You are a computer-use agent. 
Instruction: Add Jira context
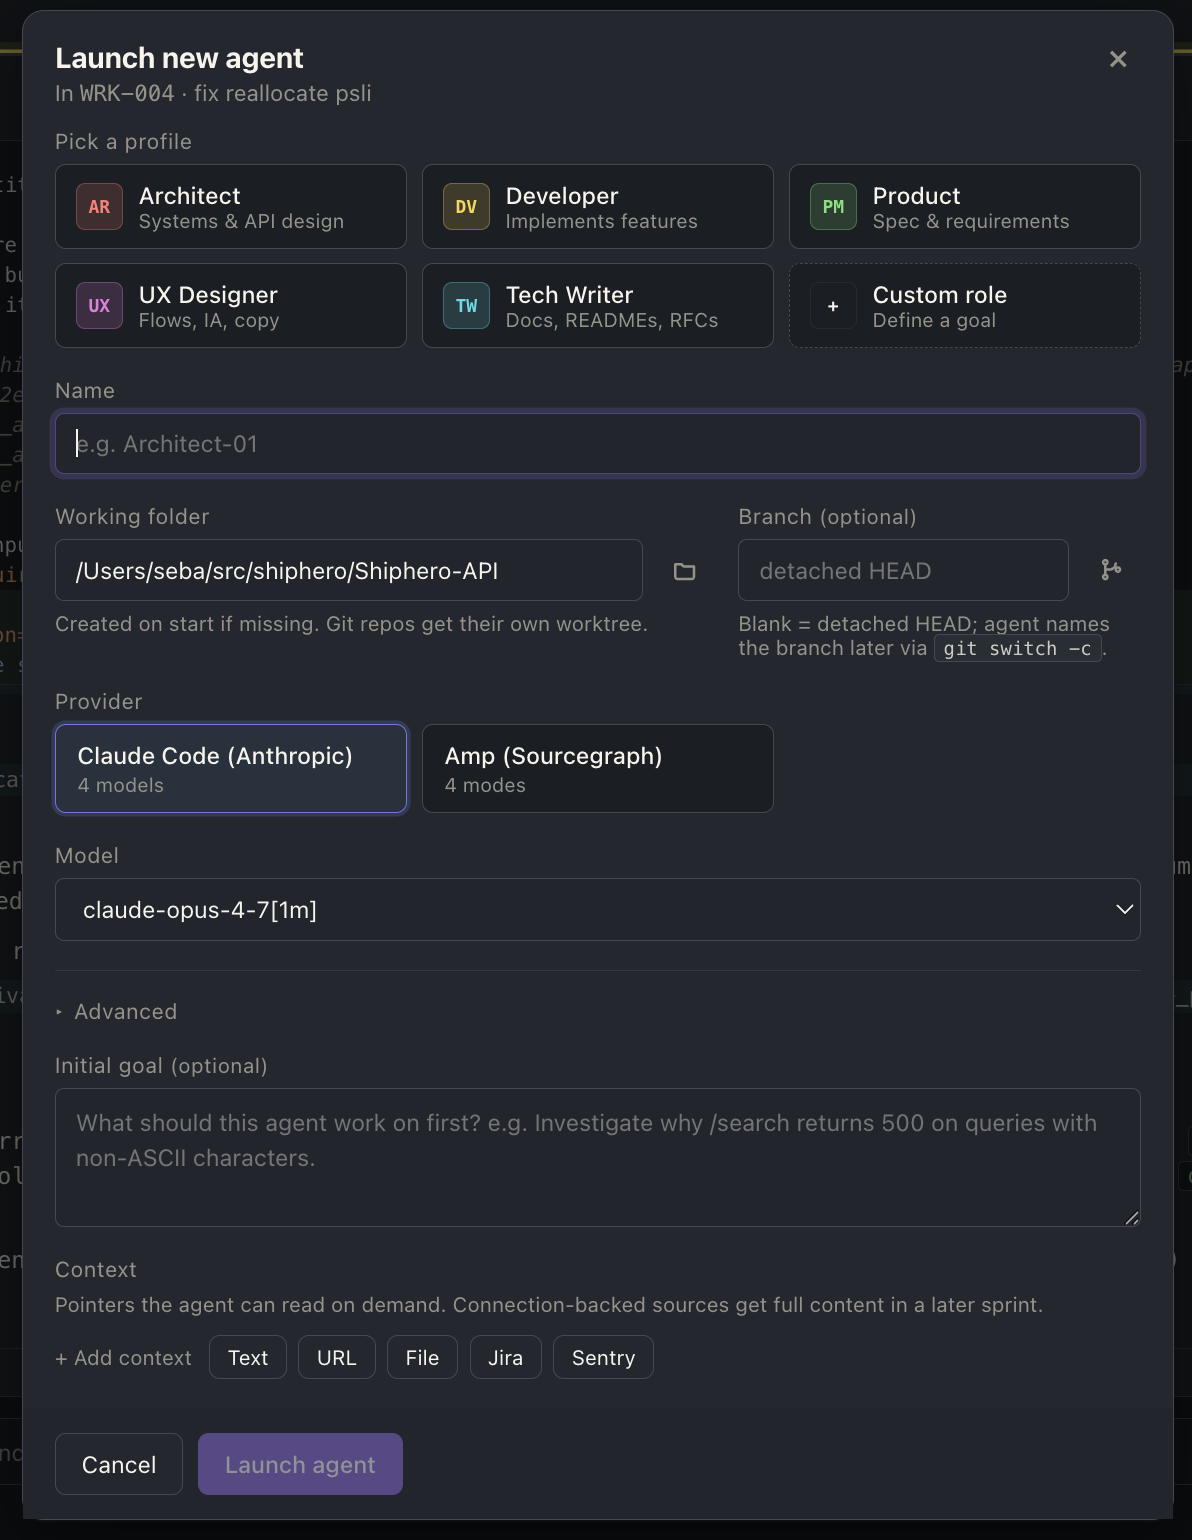505,1358
